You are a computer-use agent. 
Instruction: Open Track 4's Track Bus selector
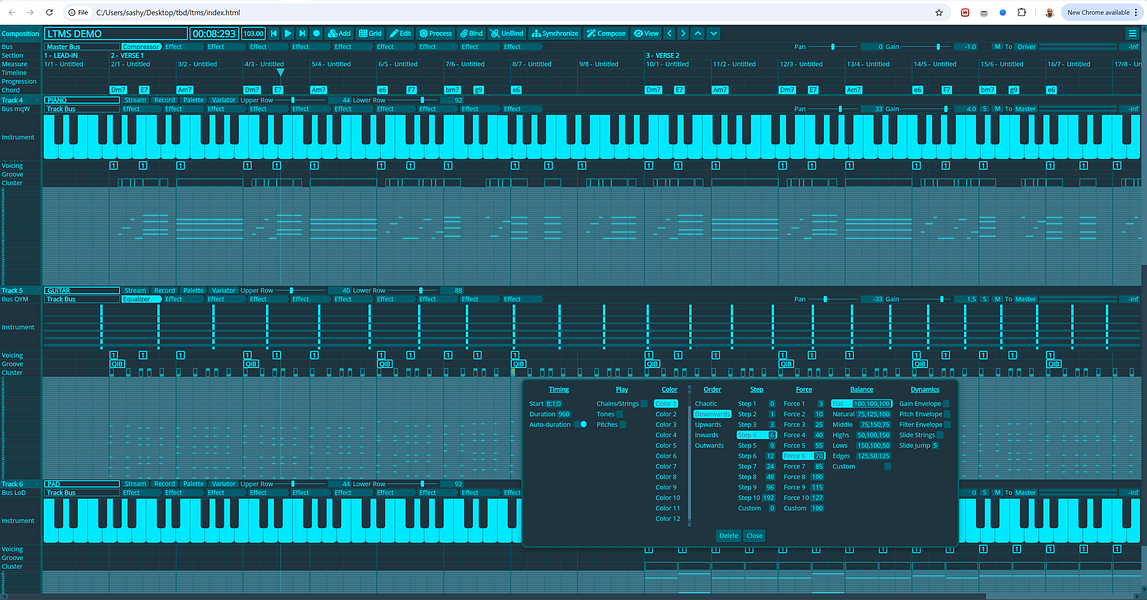[81, 109]
